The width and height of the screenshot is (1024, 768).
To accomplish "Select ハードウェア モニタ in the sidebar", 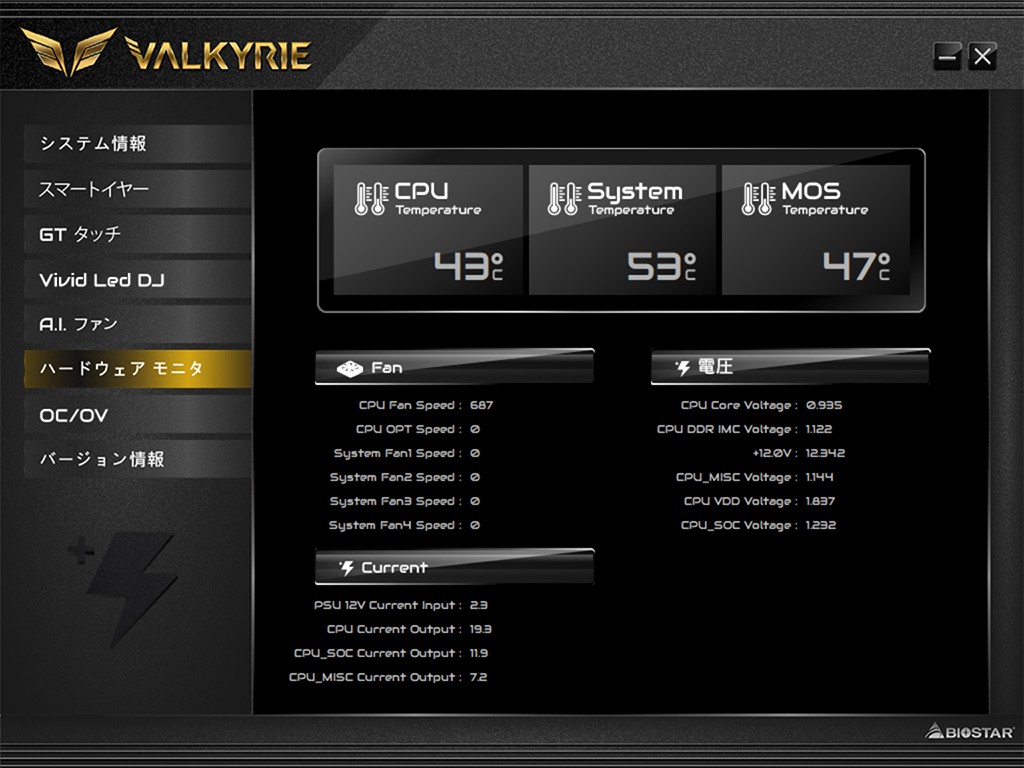I will point(138,369).
